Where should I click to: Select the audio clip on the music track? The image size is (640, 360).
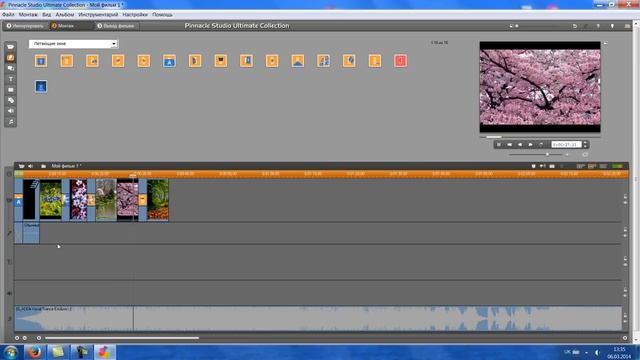coord(318,318)
